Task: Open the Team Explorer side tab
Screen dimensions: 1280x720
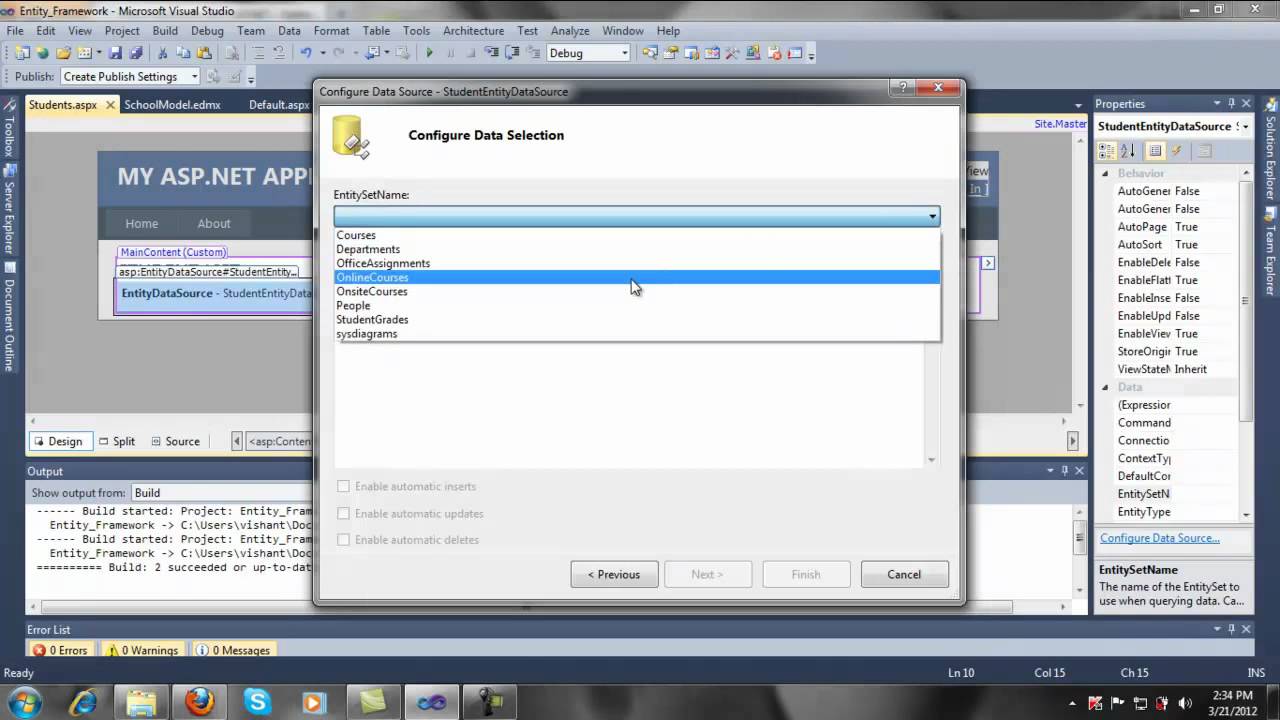Action: (1270, 250)
